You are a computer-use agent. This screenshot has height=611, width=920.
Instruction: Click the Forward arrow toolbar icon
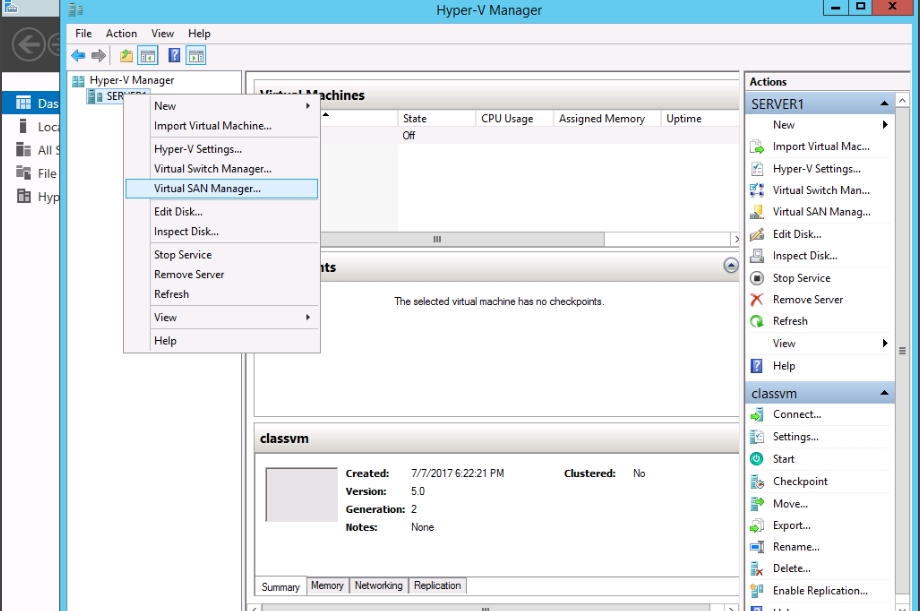(x=99, y=56)
